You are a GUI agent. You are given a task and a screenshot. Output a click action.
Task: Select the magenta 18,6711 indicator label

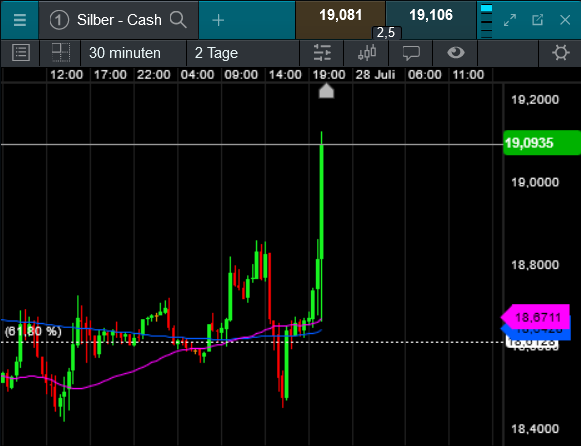pyautogui.click(x=535, y=317)
